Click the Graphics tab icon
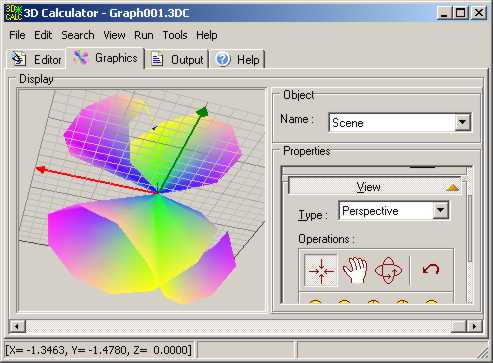Screen dimensions: 493x363 tap(81, 58)
